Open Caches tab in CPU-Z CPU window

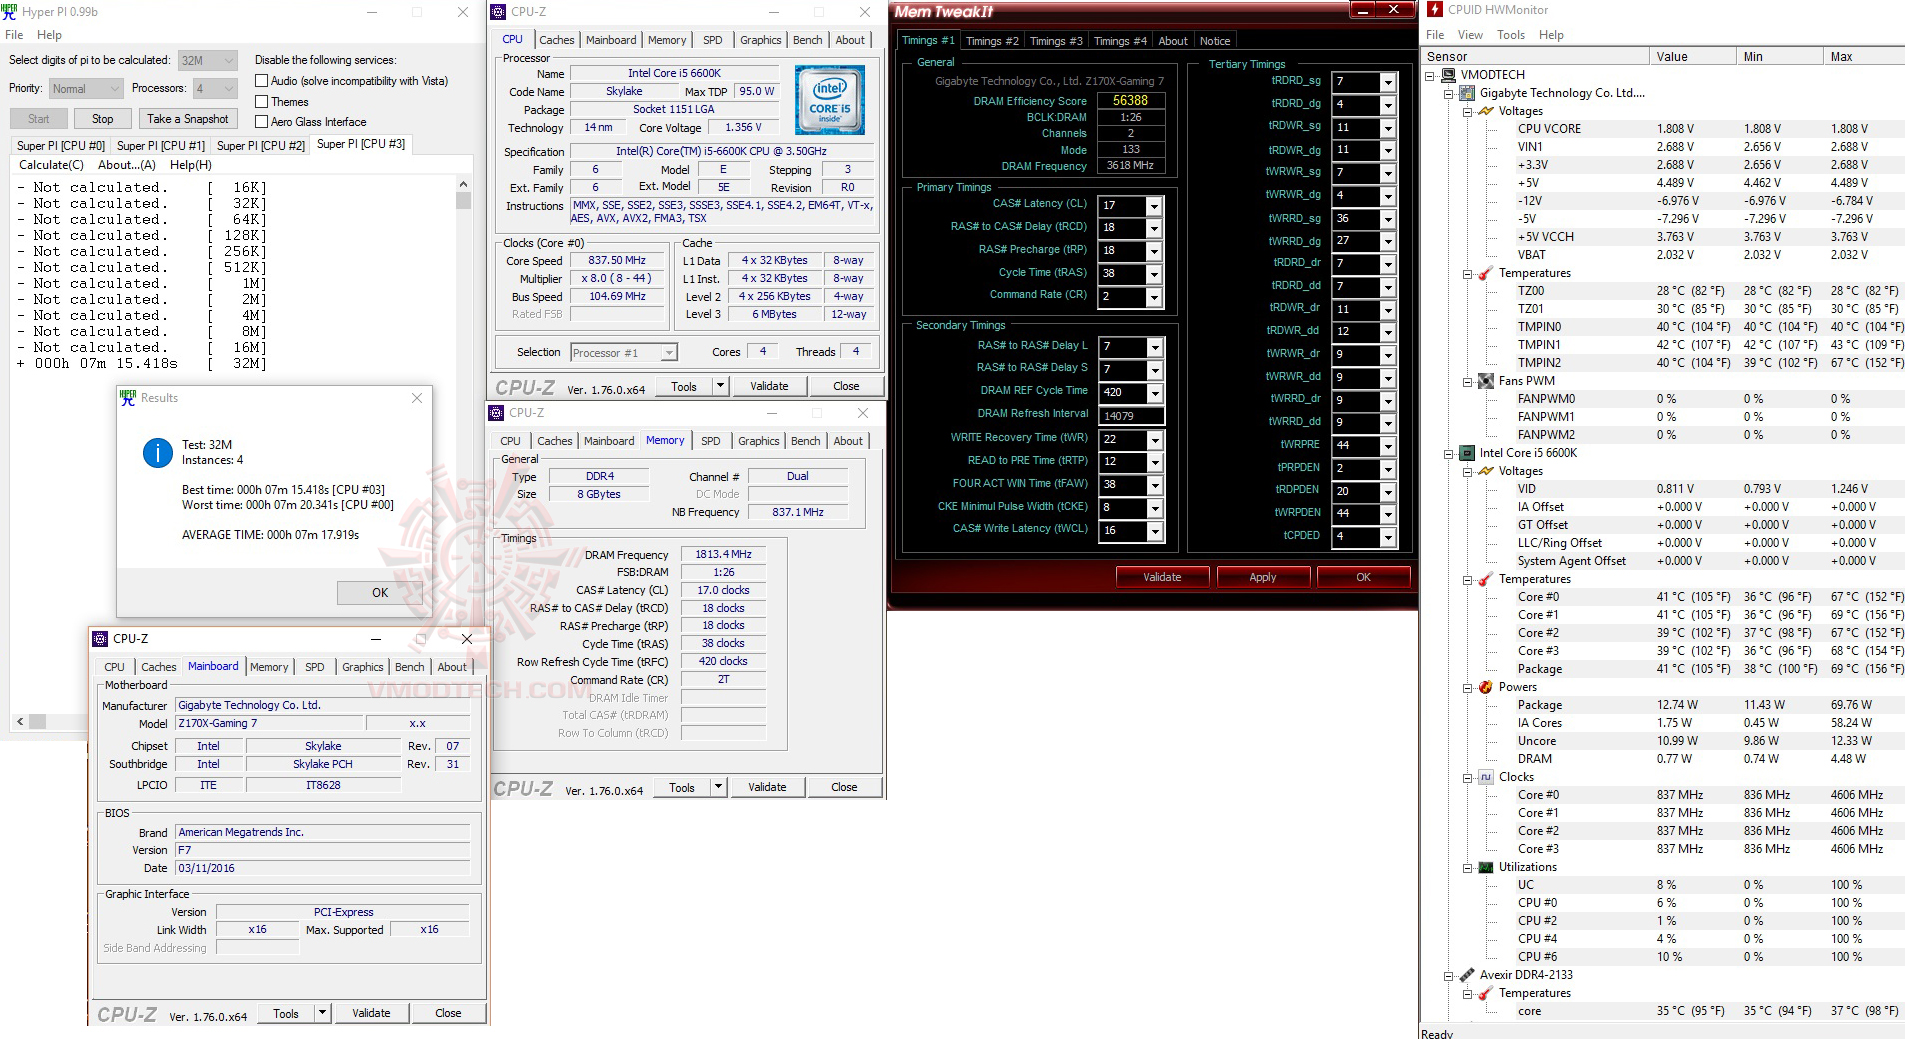(557, 40)
